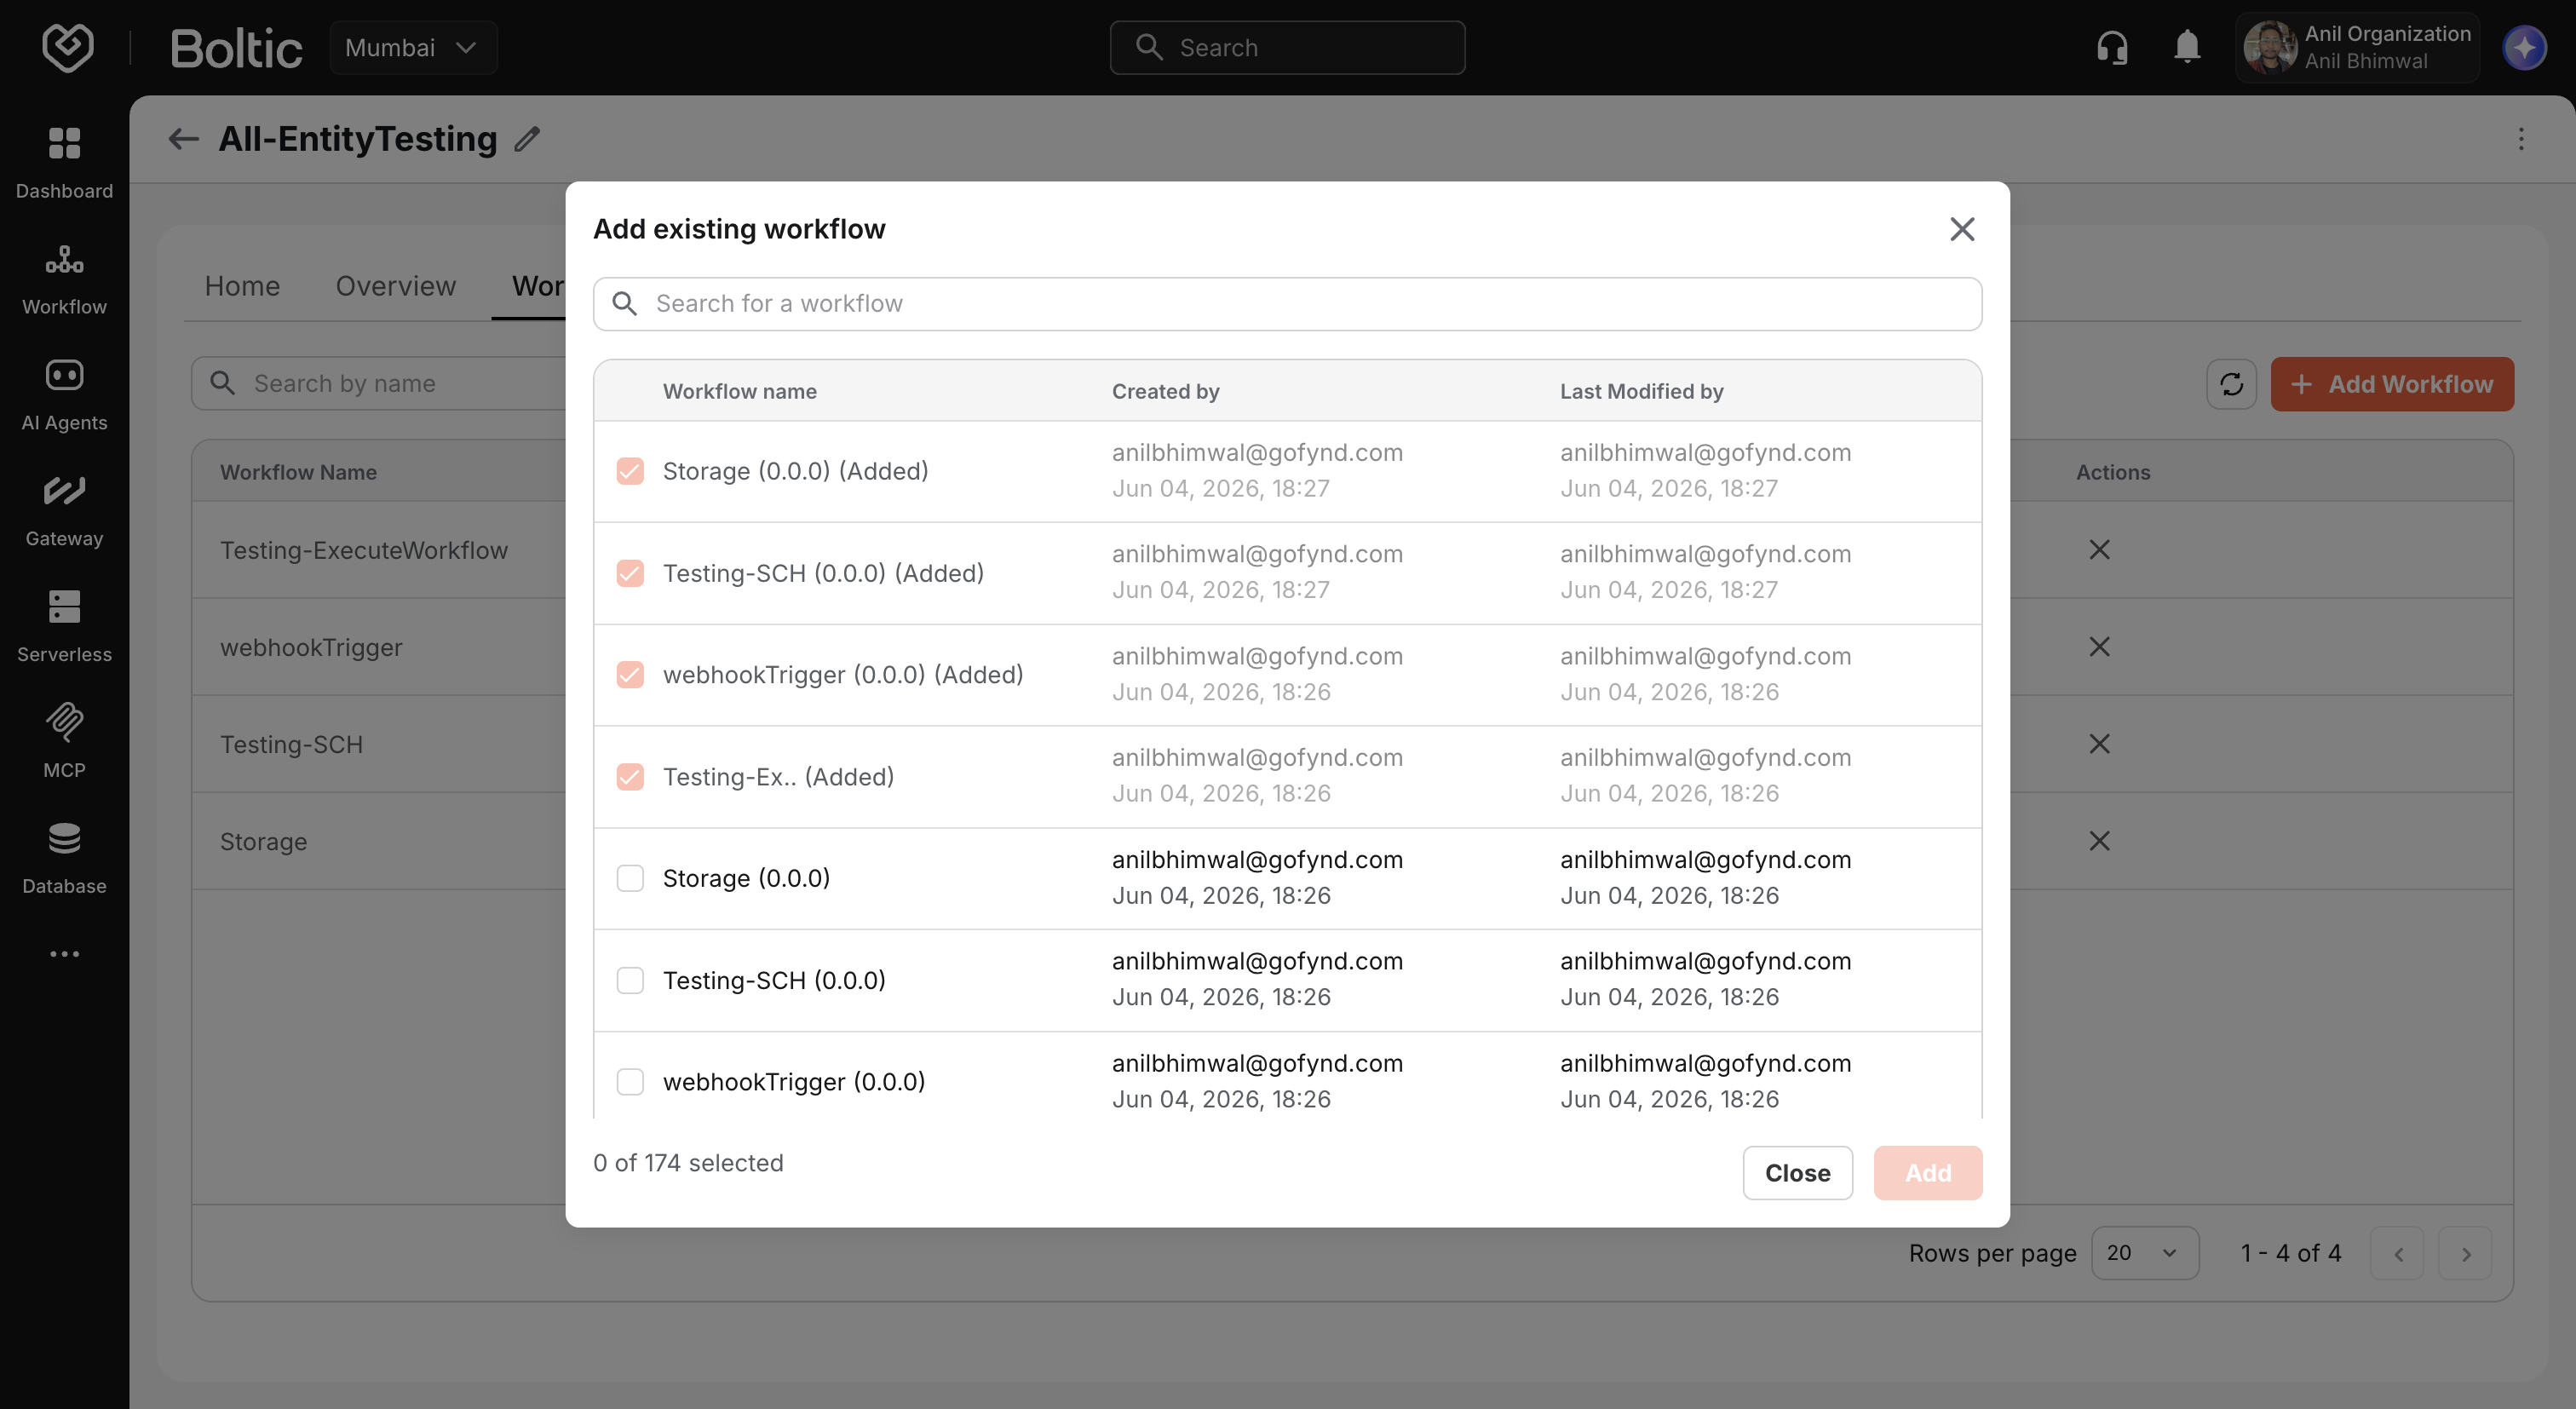The height and width of the screenshot is (1409, 2576).
Task: Click the Testing-SCH row in background table
Action: [291, 744]
